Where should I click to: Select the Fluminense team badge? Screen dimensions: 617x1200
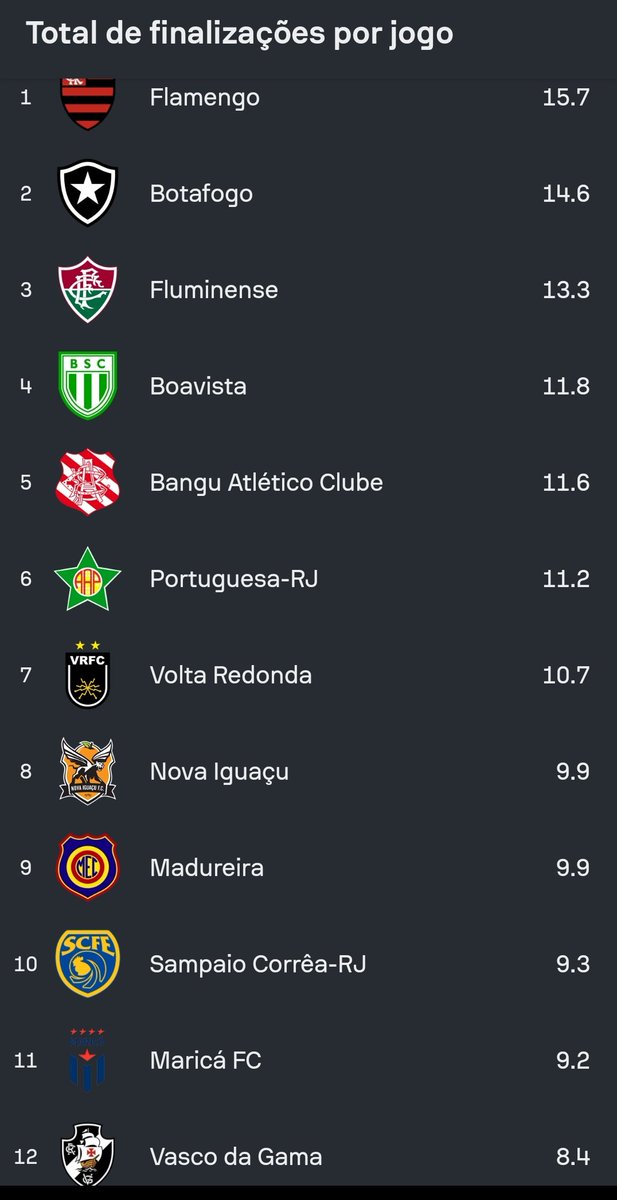coord(88,290)
